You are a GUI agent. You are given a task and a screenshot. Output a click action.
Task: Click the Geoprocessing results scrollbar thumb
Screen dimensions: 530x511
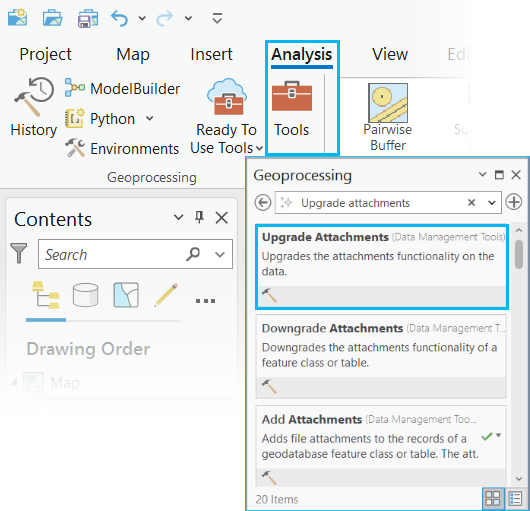[x=519, y=254]
